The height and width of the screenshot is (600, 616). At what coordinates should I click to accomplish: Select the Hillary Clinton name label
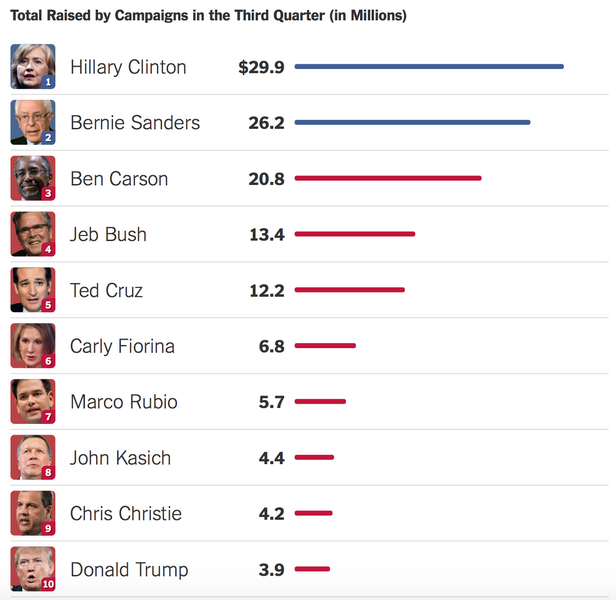128,67
